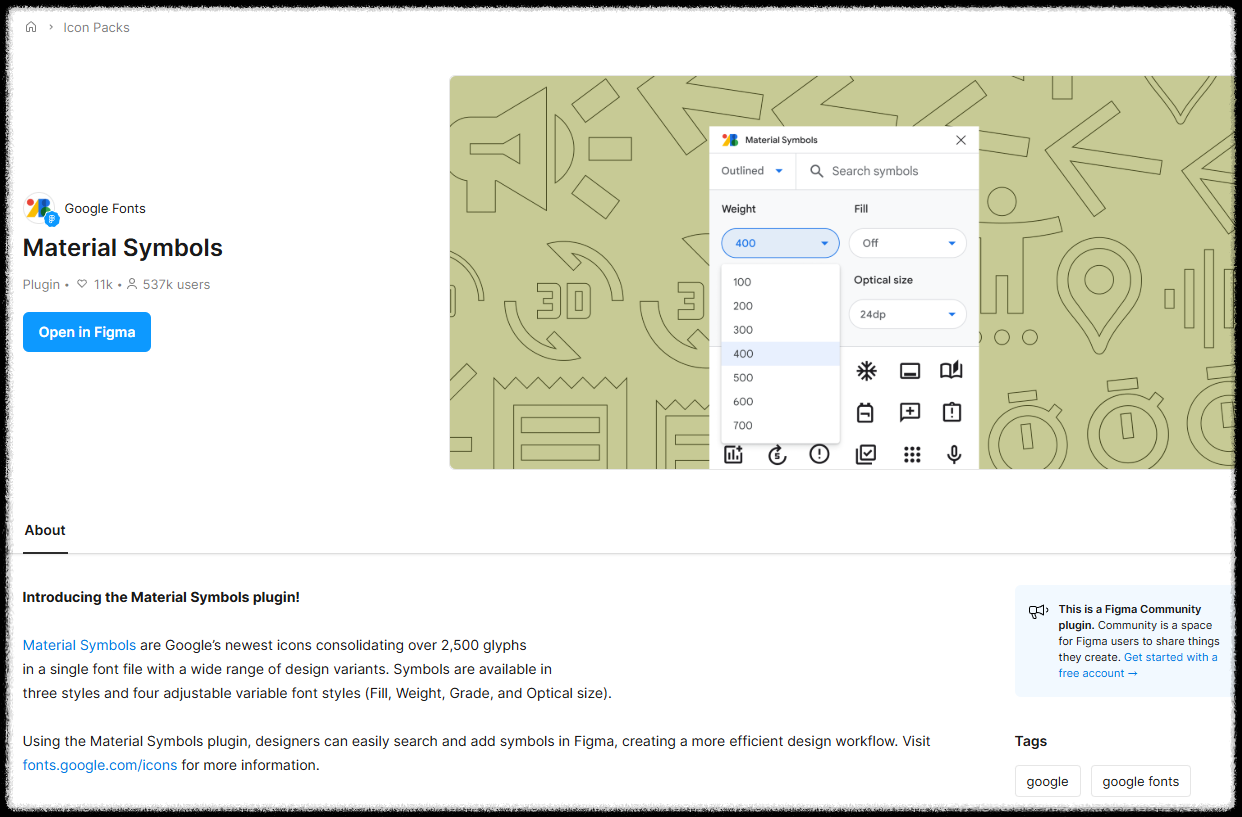Screen dimensions: 1242x817
Task: Open the Weight 400 dropdown
Action: click(x=780, y=243)
